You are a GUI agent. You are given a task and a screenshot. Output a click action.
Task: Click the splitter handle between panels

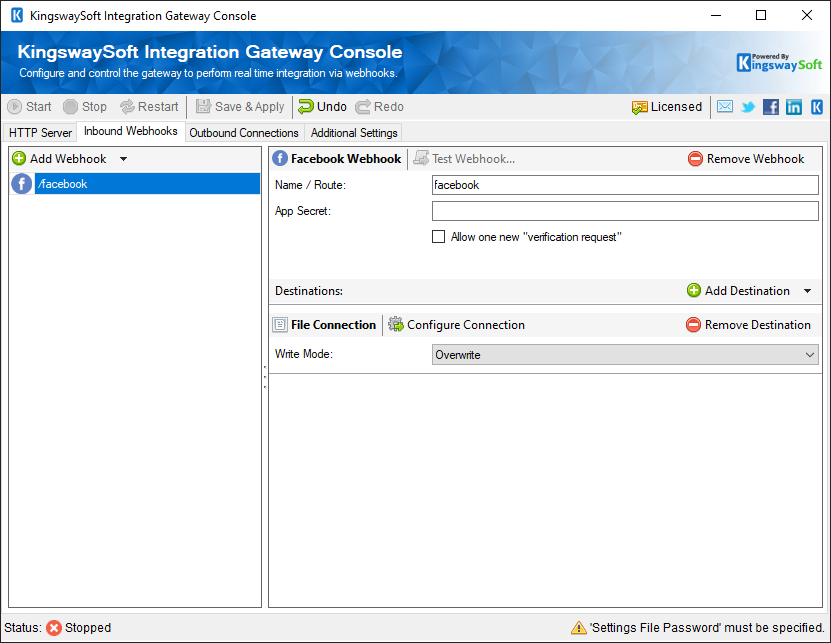[264, 377]
